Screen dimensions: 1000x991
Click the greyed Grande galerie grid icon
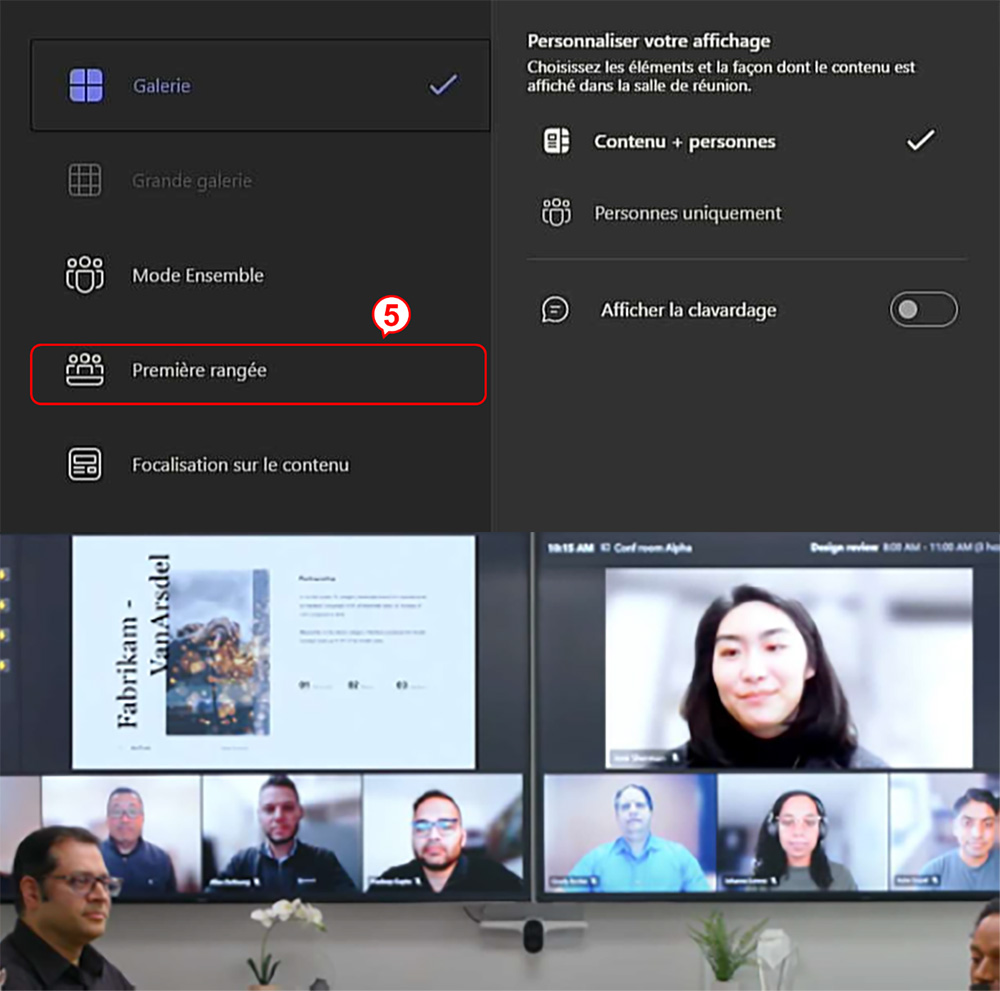tap(85, 181)
